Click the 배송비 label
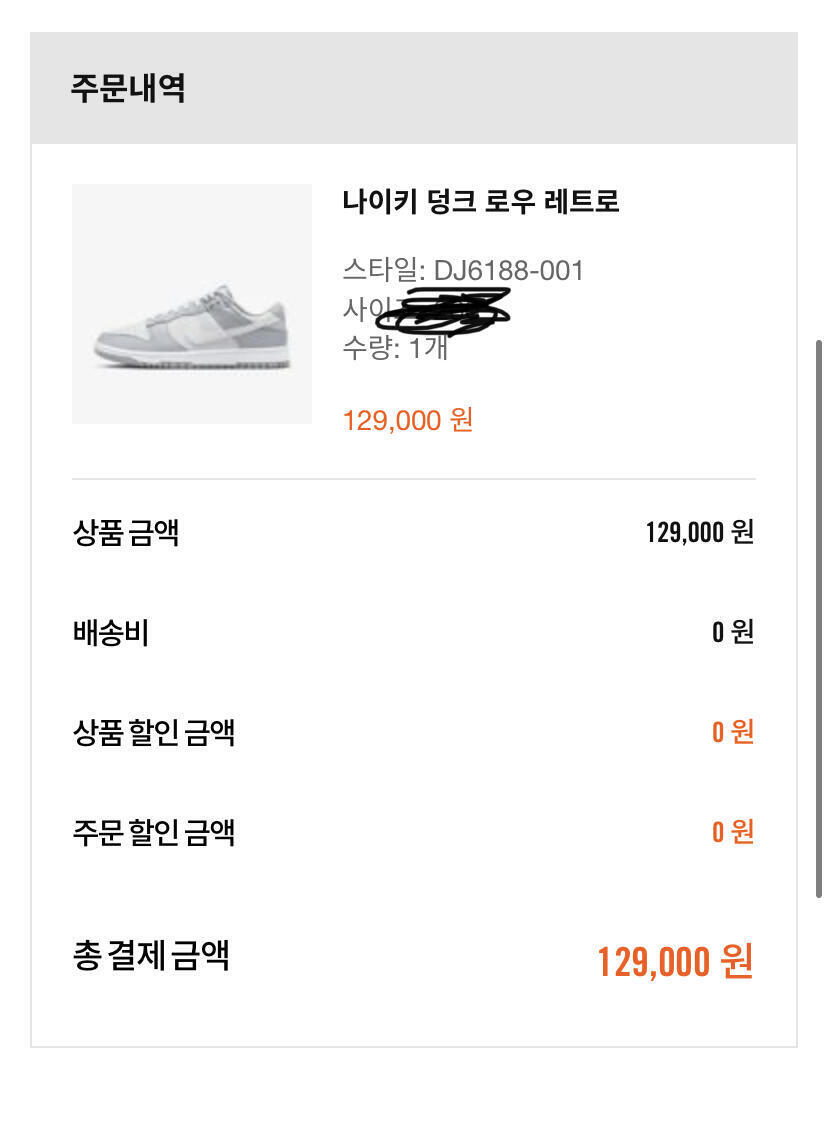The width and height of the screenshot is (828, 1147). [111, 633]
